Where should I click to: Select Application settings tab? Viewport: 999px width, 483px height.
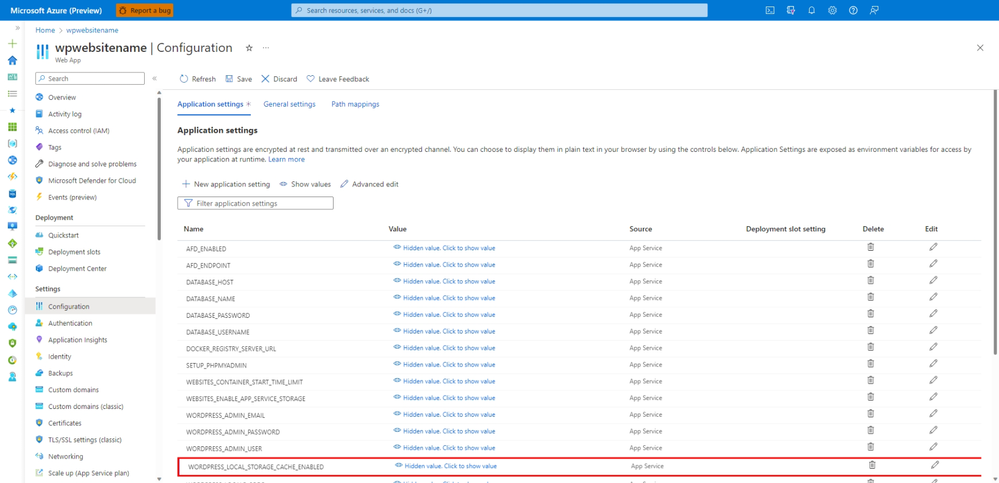213,105
